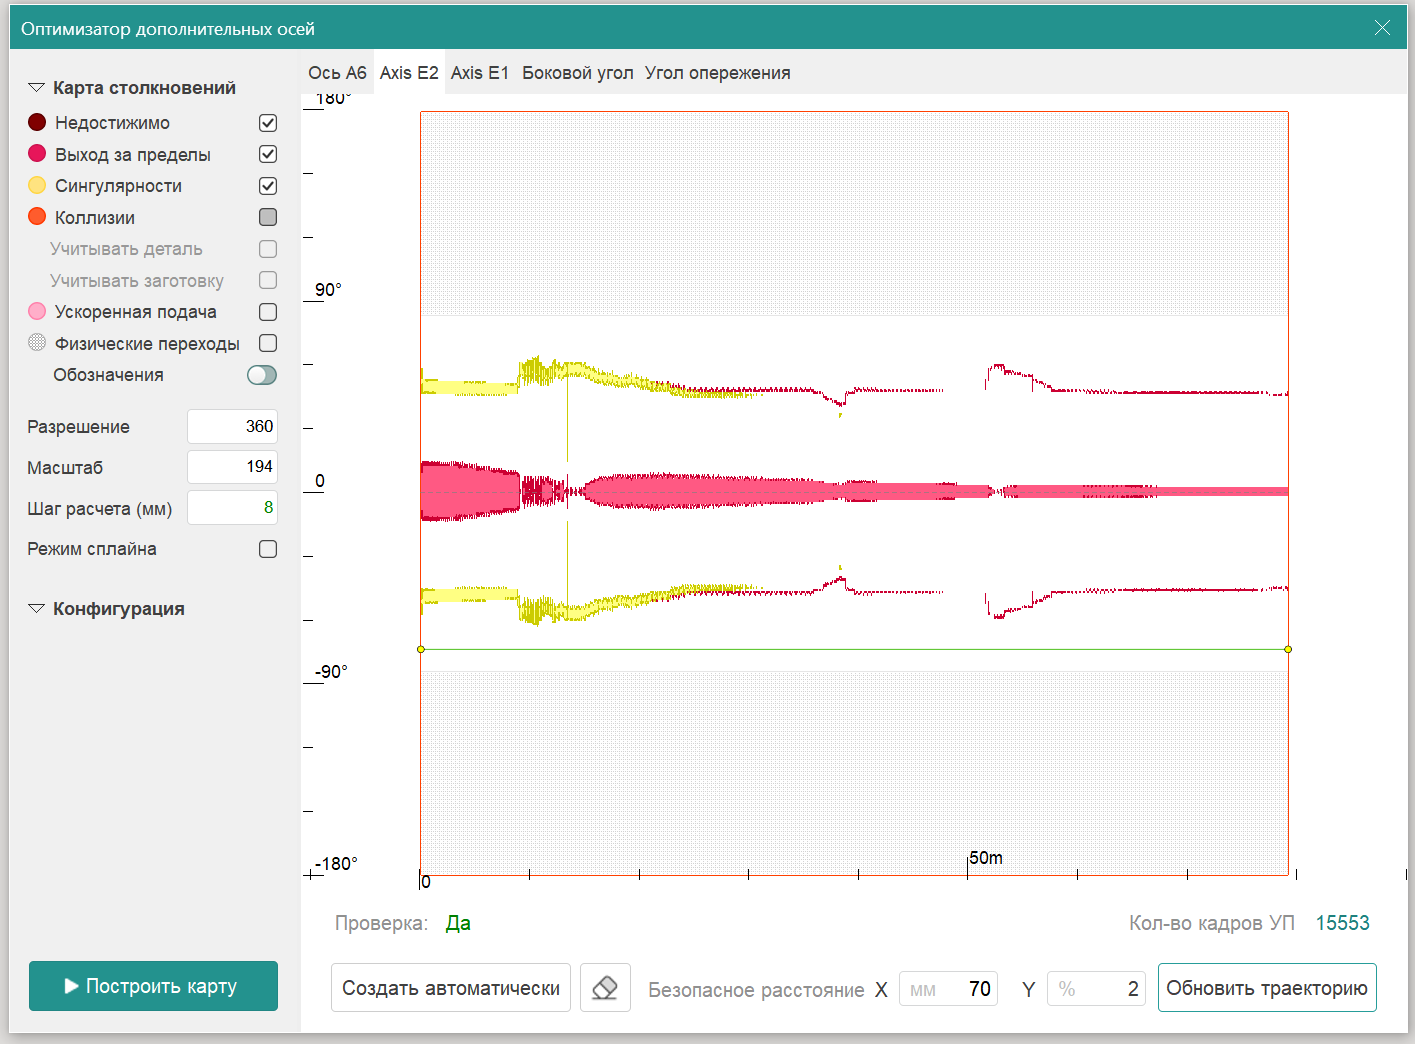Click the Разрешение input field
1415x1044 pixels.
pyautogui.click(x=232, y=426)
